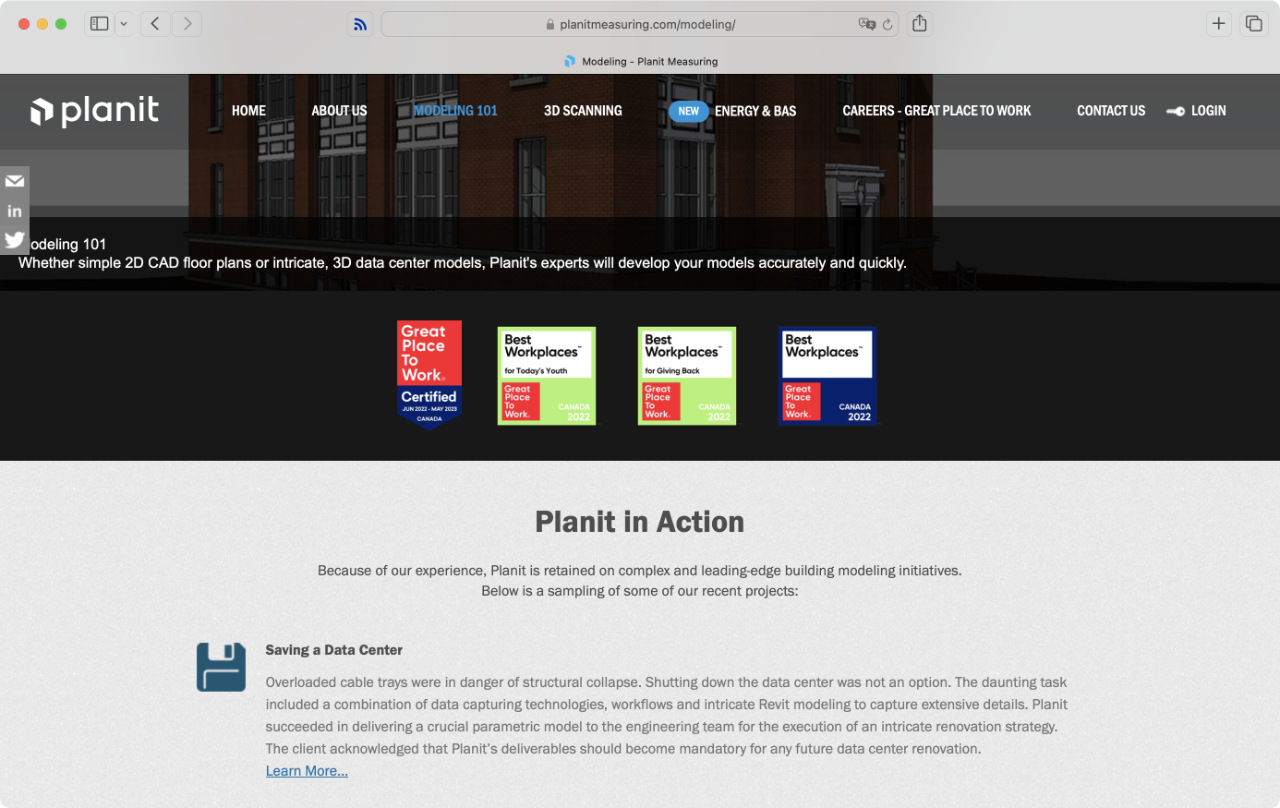1280x808 pixels.
Task: Open the CONTACT US menu item
Action: click(x=1111, y=111)
